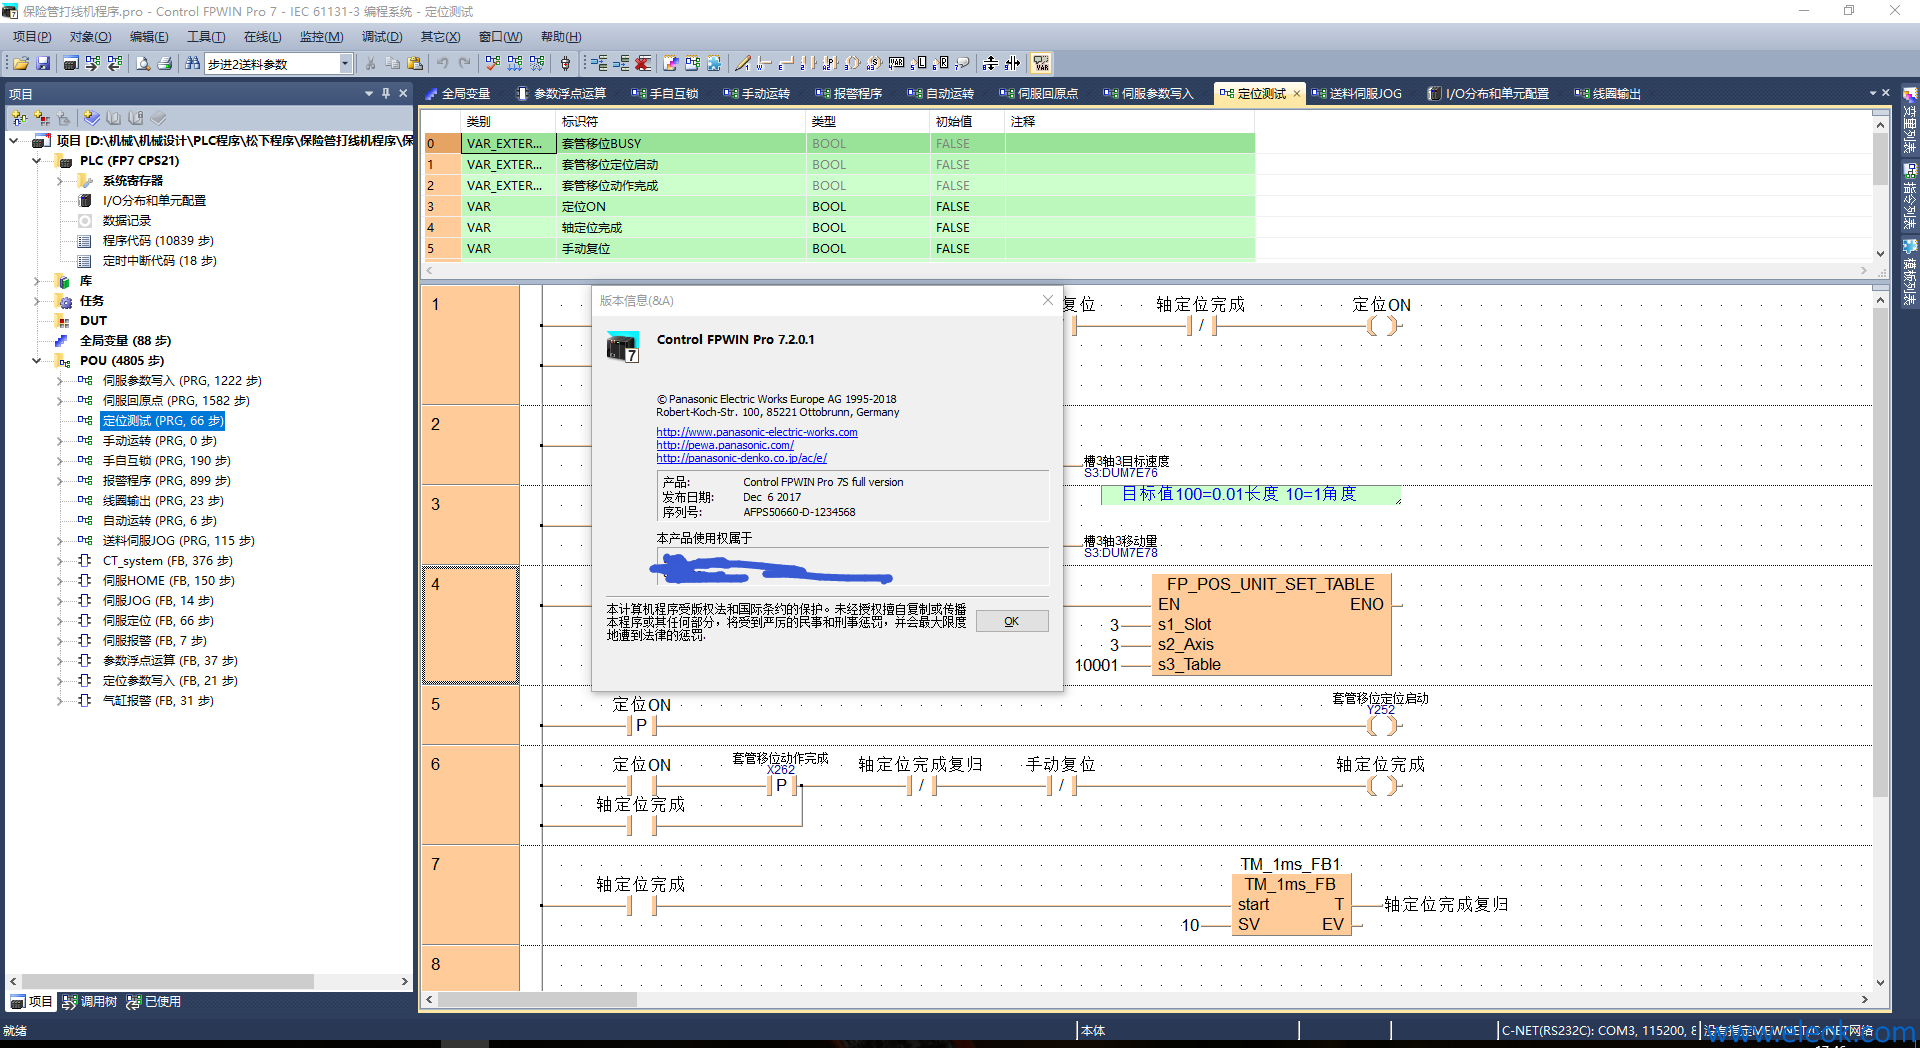The height and width of the screenshot is (1048, 1920).
Task: Select 程序代码 (10839 步) tree item
Action: pyautogui.click(x=158, y=241)
